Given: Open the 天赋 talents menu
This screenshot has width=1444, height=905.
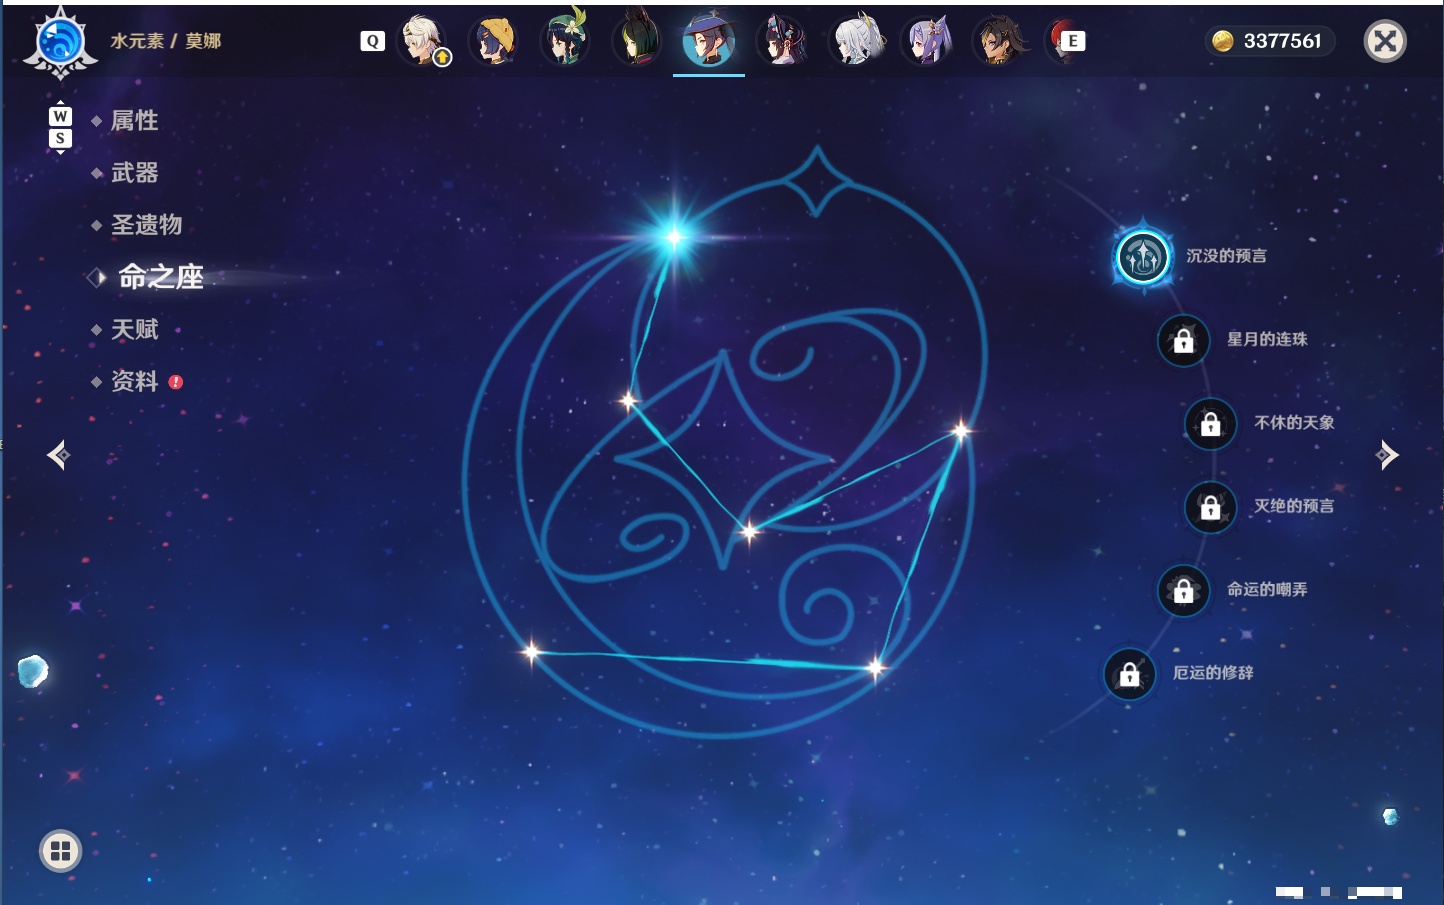Looking at the screenshot, I should 134,329.
